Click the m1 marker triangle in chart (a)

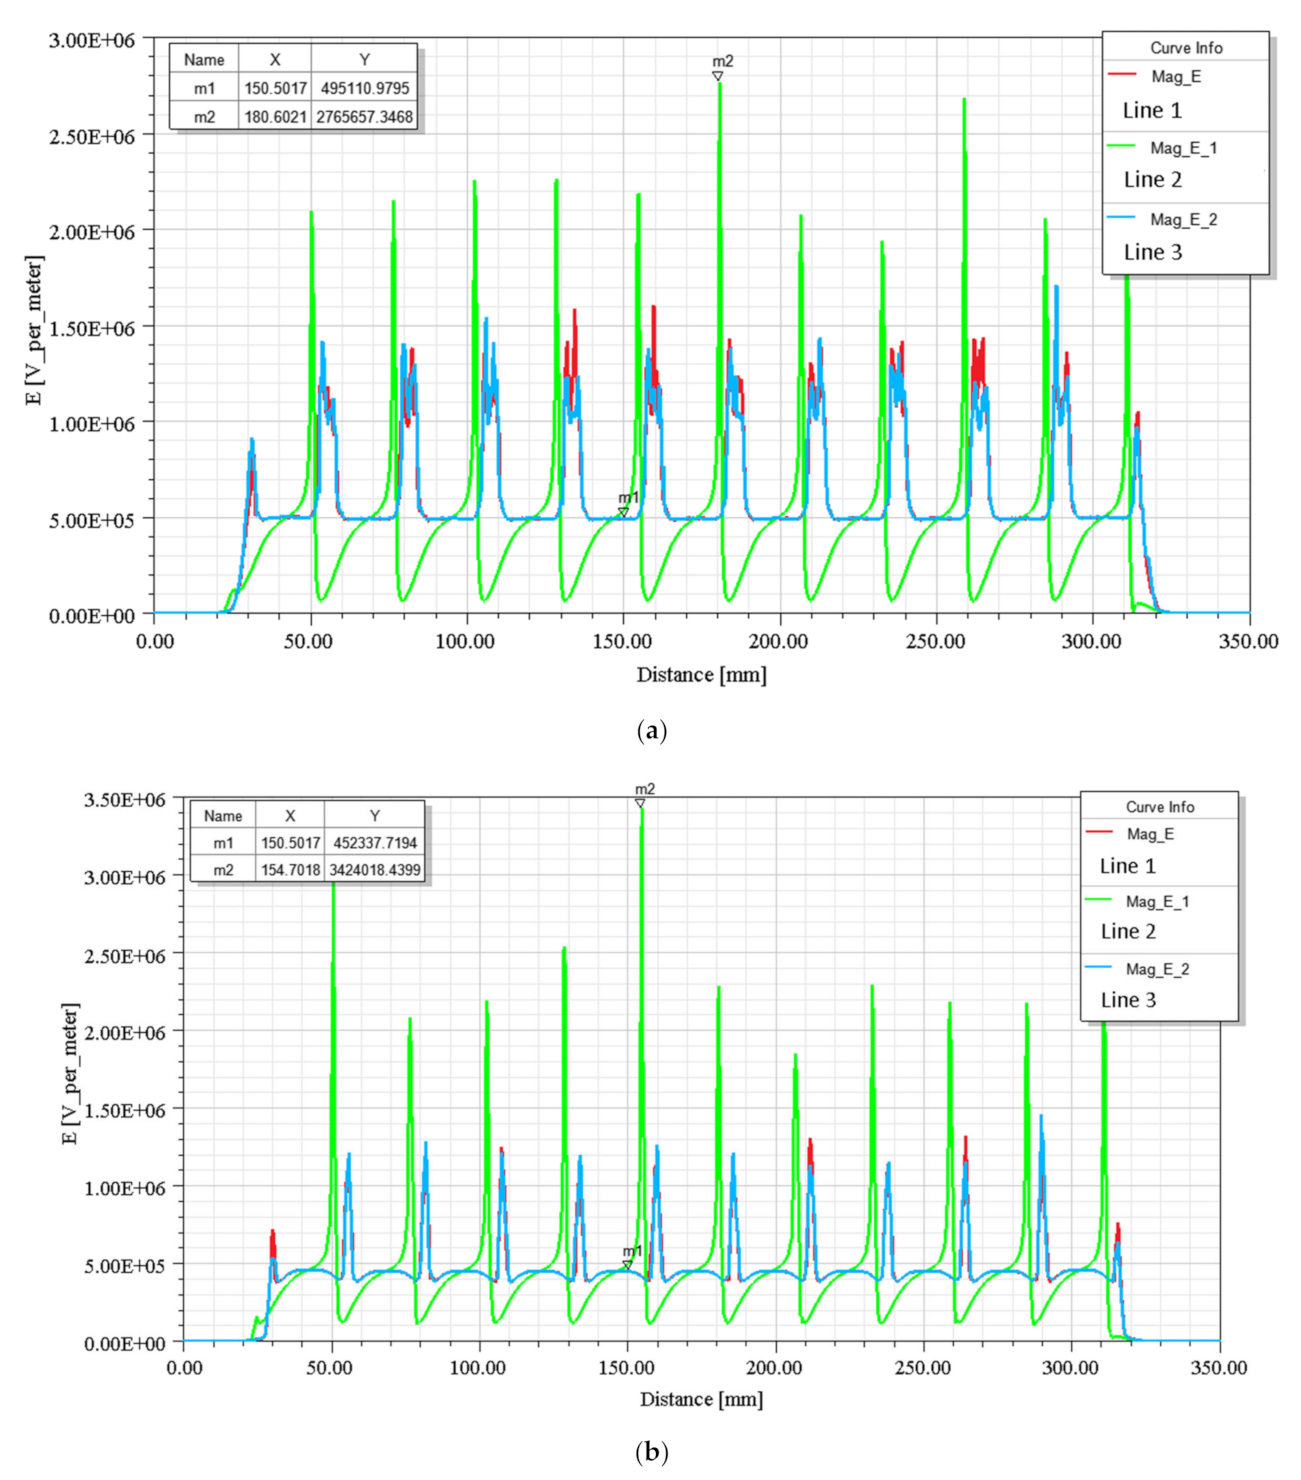point(623,512)
